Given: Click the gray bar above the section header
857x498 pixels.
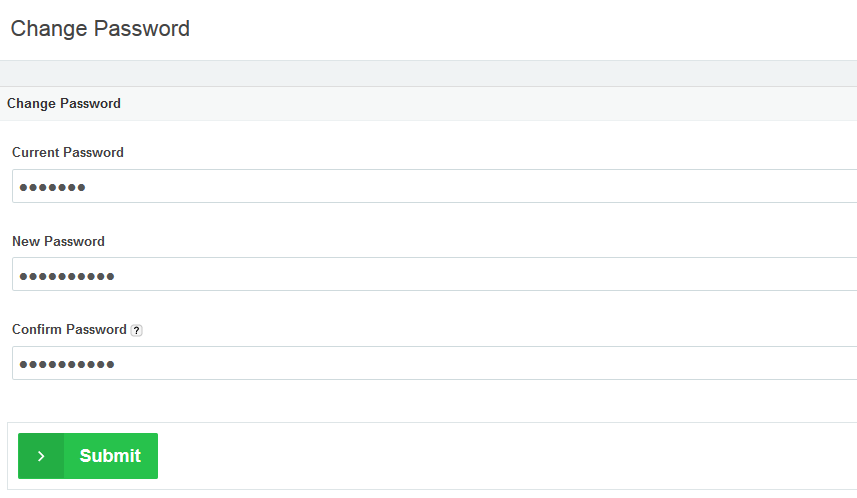Looking at the screenshot, I should point(428,73).
